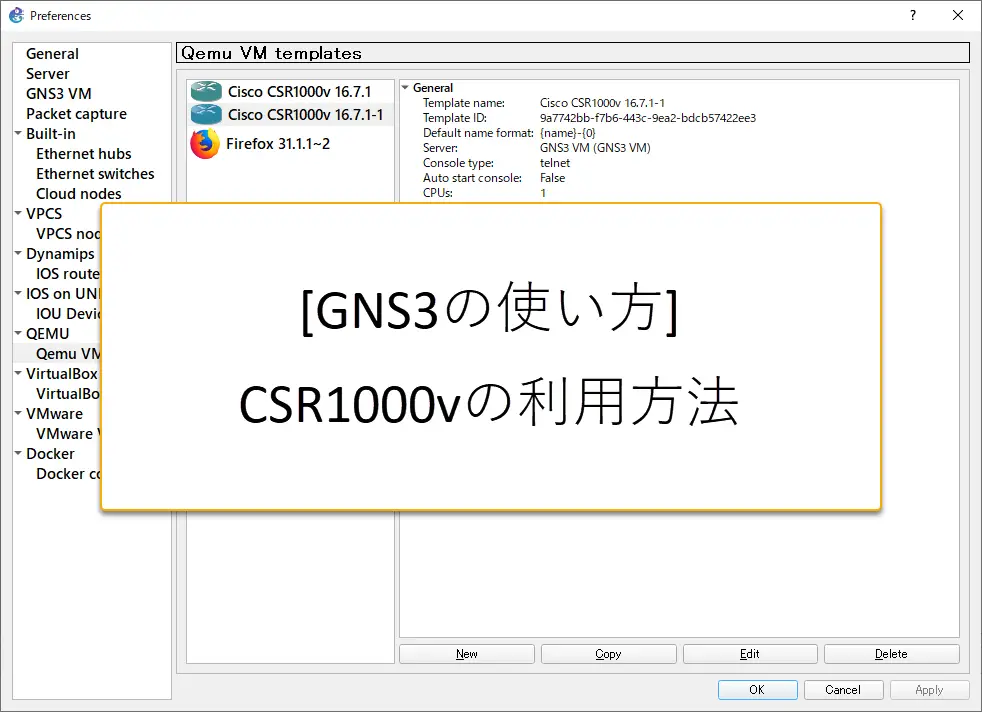
Task: Click the Server value GNS3 VM (GNS3 VM)
Action: click(595, 148)
